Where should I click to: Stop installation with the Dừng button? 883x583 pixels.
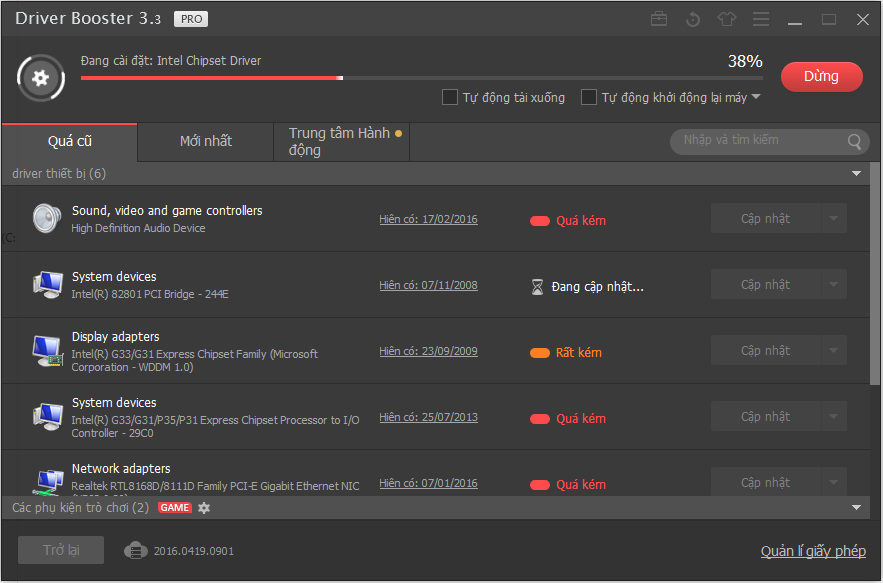(x=822, y=77)
